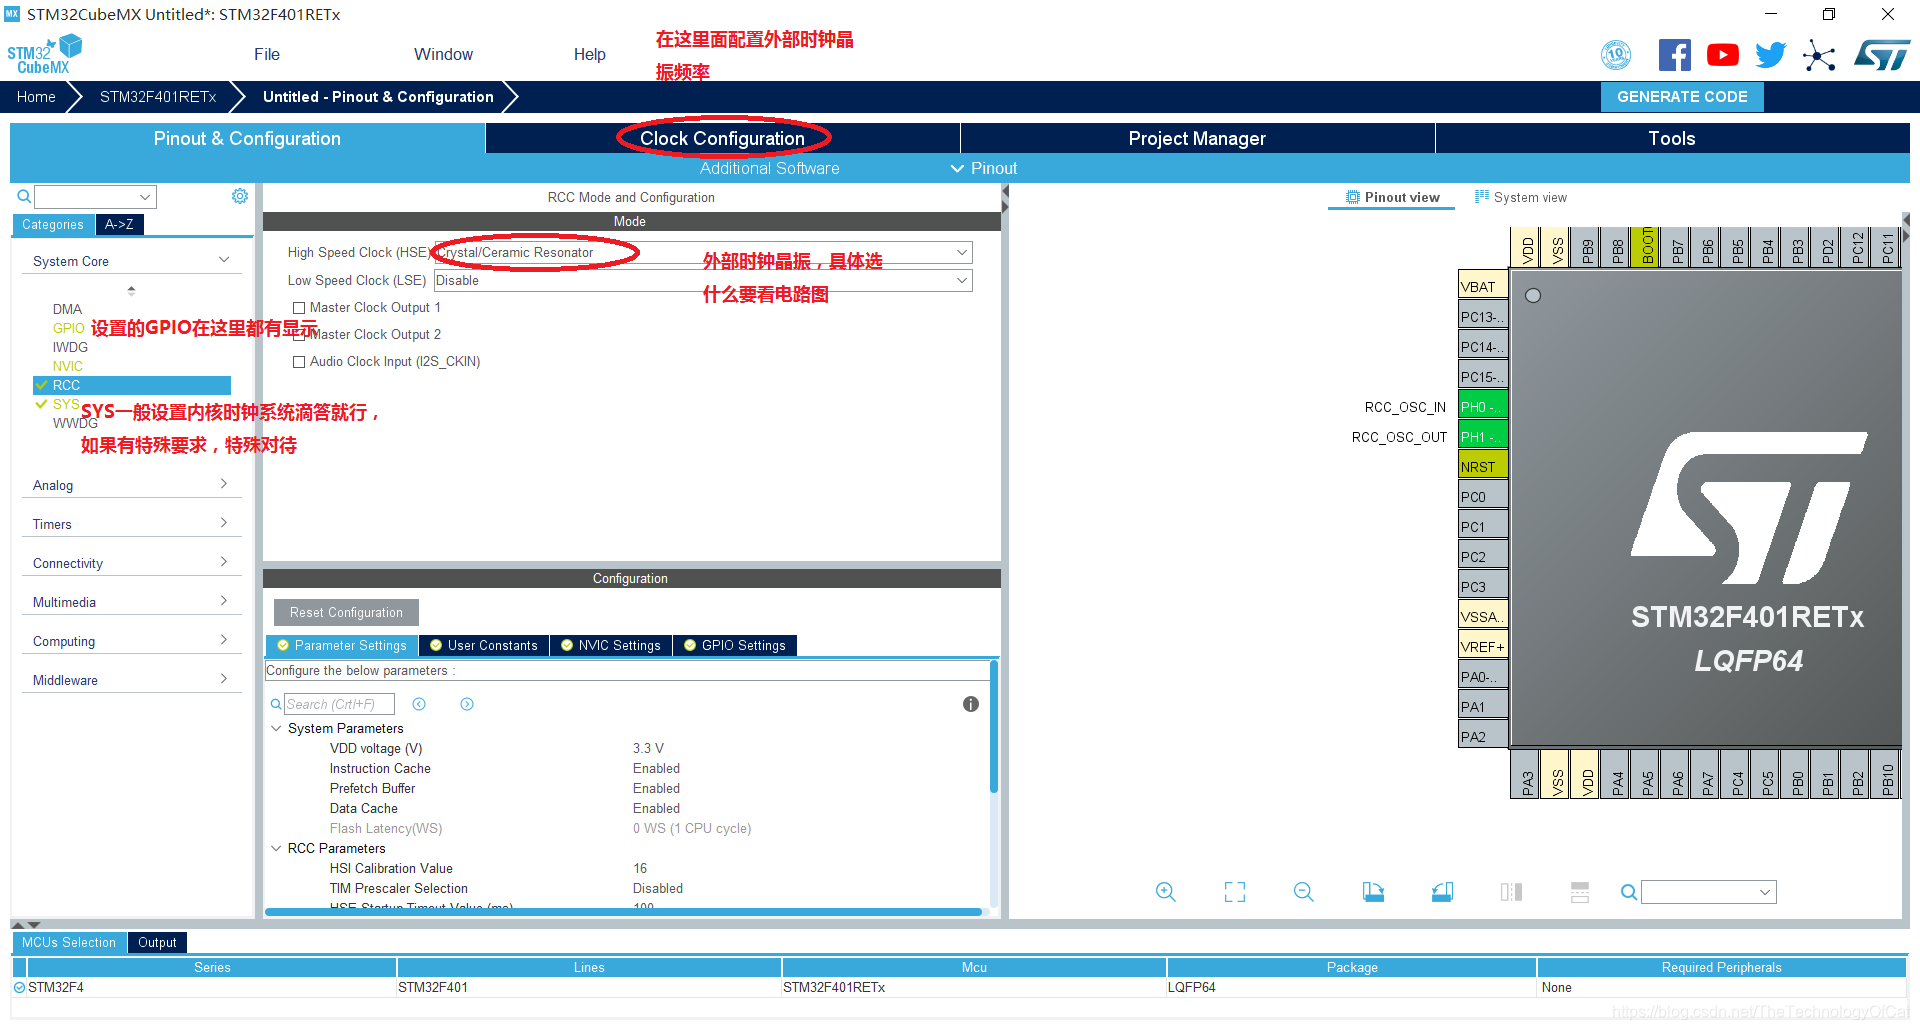Select the green PH0 RCC_OSC_IN pin
This screenshot has width=1920, height=1030.
pos(1482,407)
